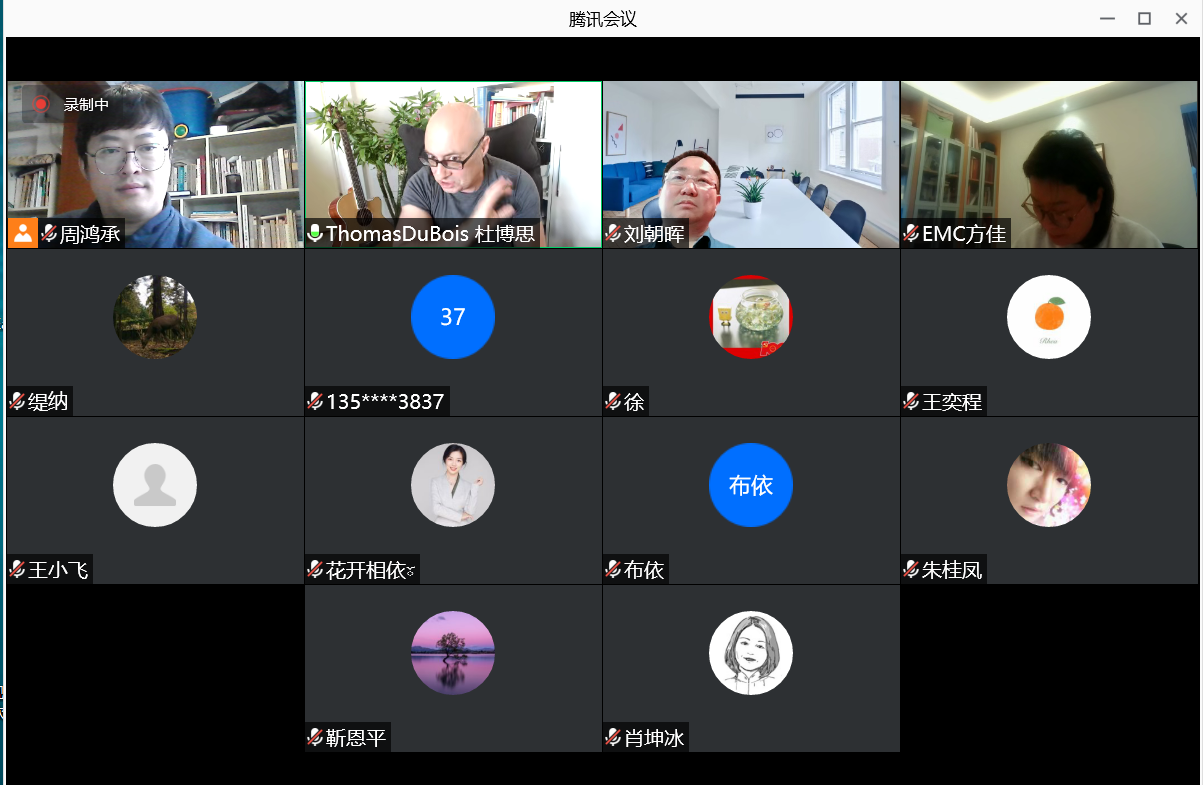Click the muted microphone icon beside 135****3837
The height and width of the screenshot is (785, 1203).
point(315,402)
